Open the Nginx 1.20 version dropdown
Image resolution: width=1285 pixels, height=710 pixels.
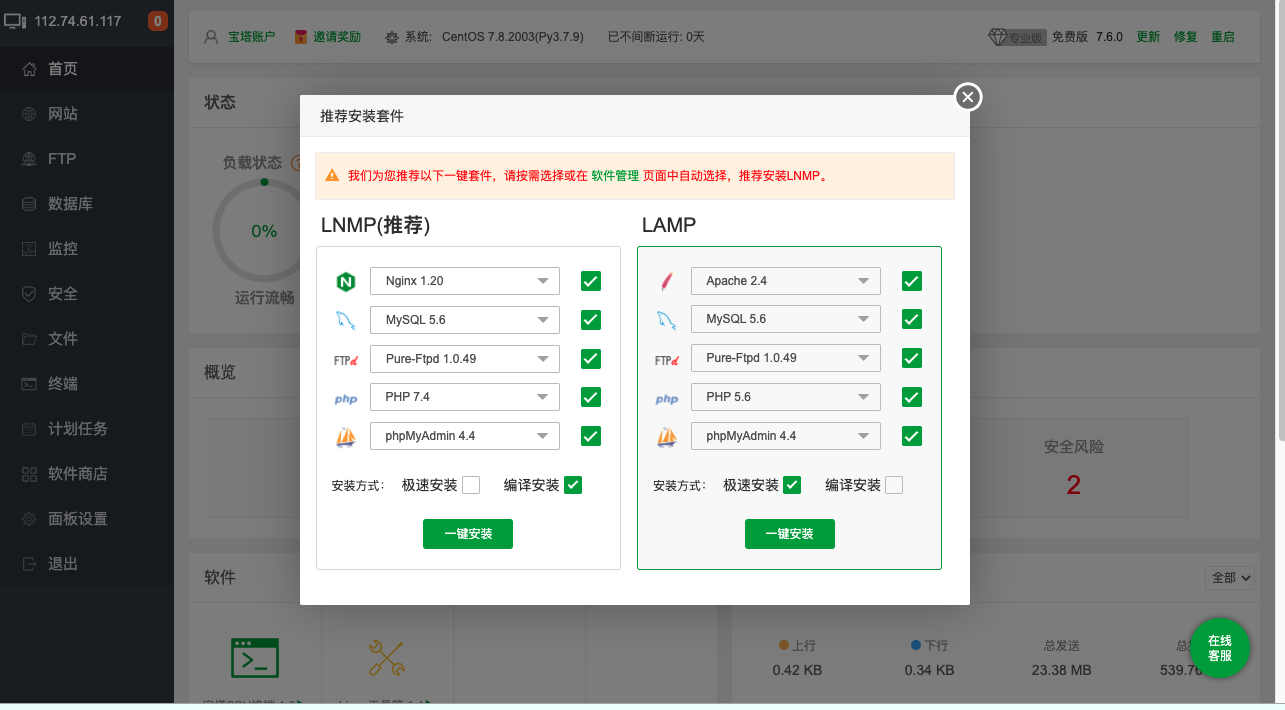[x=465, y=281]
